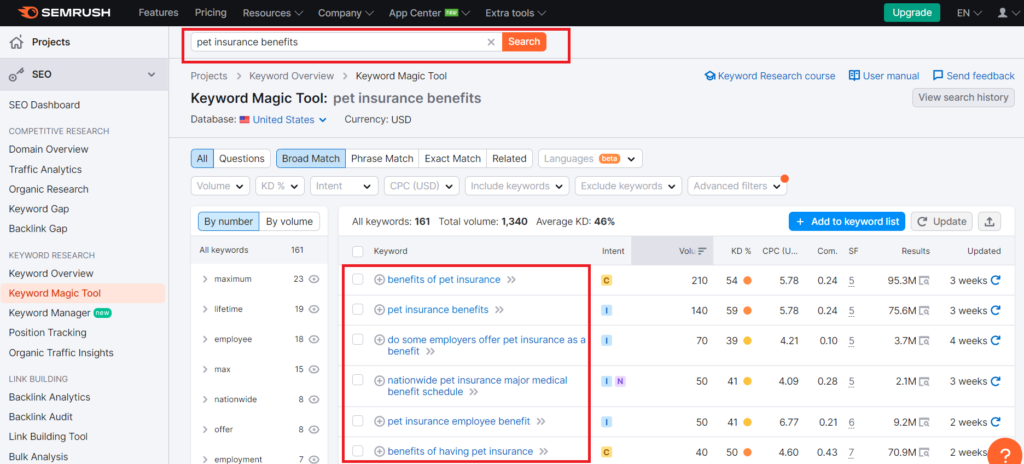Image resolution: width=1024 pixels, height=464 pixels.
Task: Tick the checkbox for 'benefits of pet insurance'
Action: coord(358,280)
